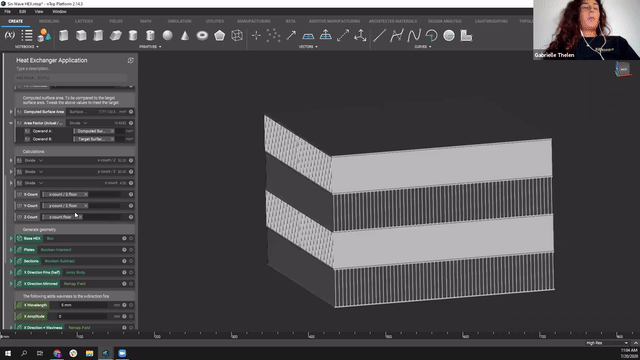
Task: Open the Primitives group dropdown label
Action: (150, 47)
